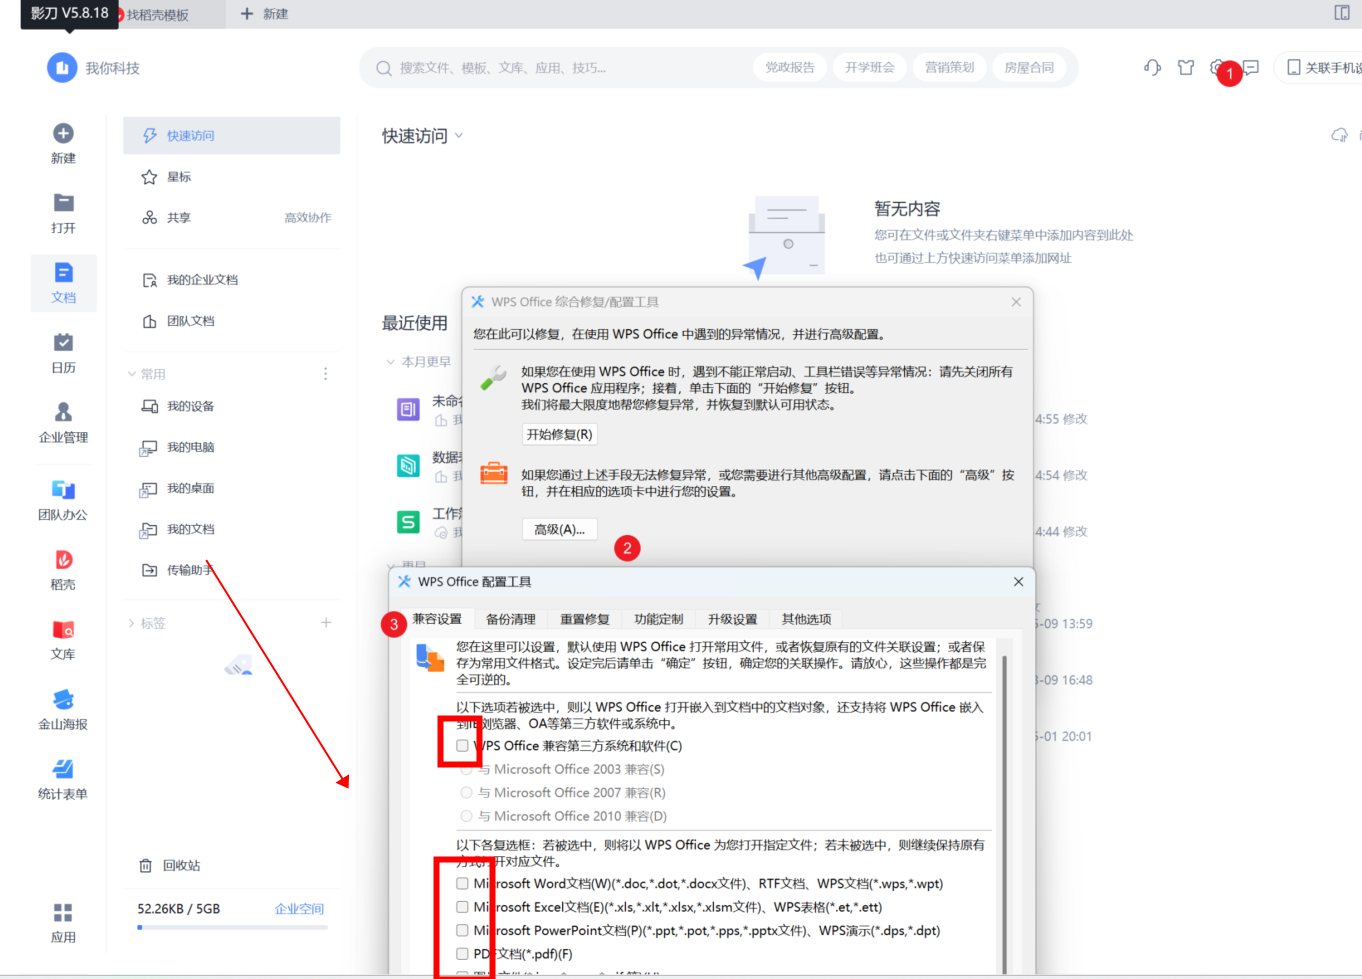The width and height of the screenshot is (1362, 979).
Task: Open the 金山海报 icon
Action: tap(63, 699)
